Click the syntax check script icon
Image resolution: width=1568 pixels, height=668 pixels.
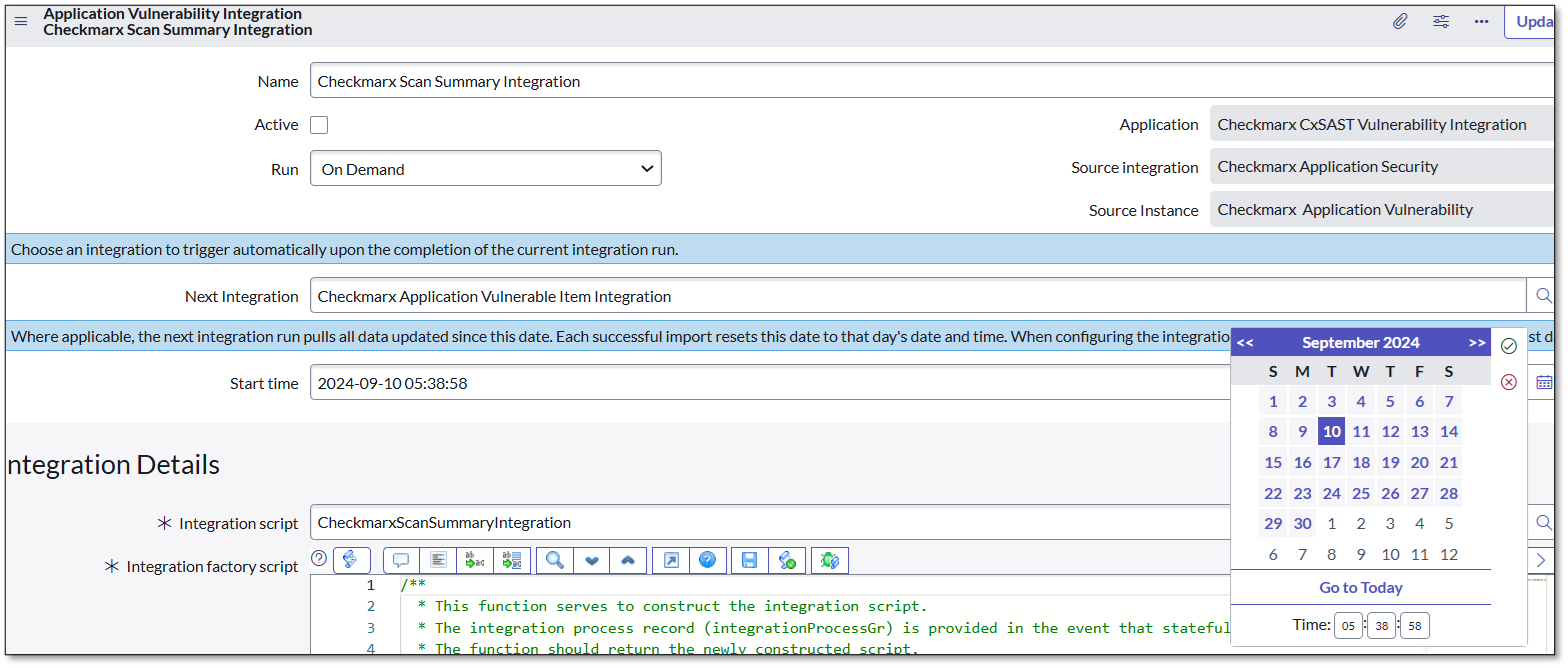click(787, 560)
